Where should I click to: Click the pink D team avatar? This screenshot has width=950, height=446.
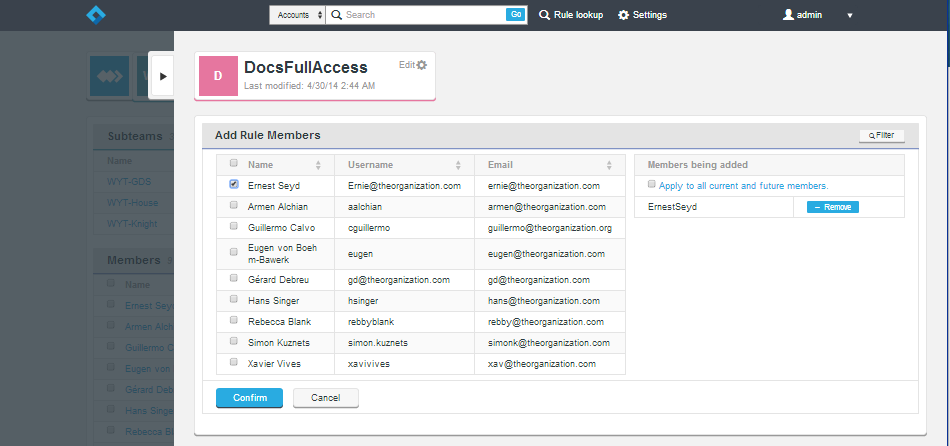coord(218,76)
